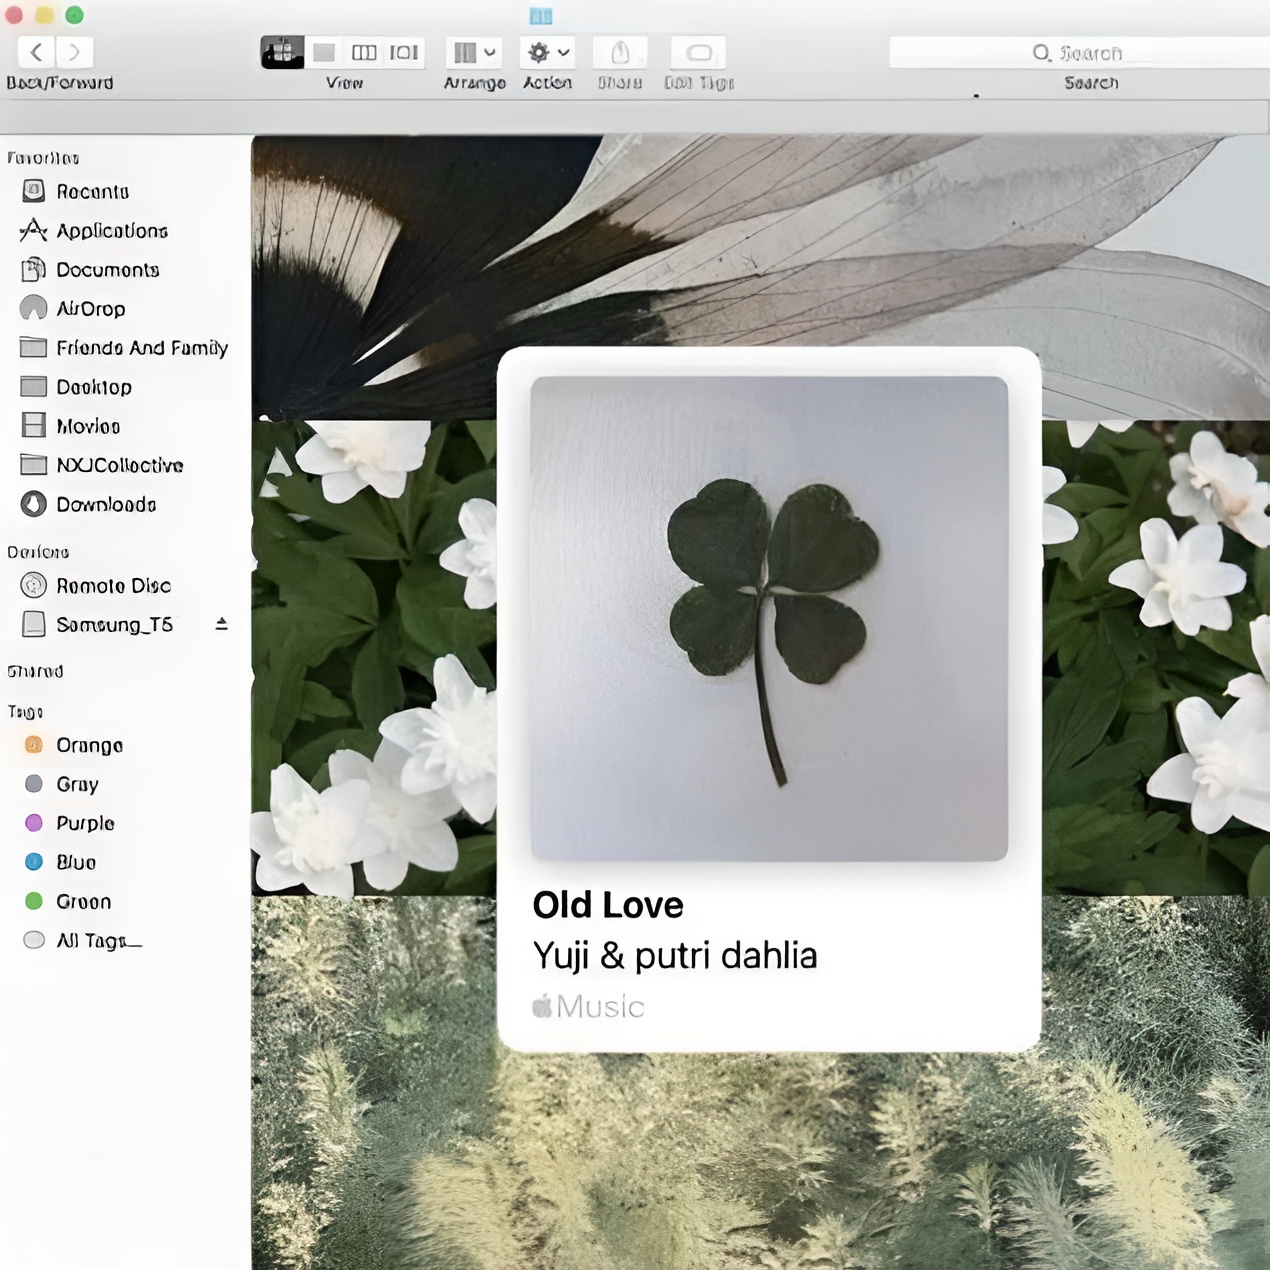Open Applications in the sidebar
Image resolution: width=1270 pixels, height=1270 pixels.
pos(111,231)
